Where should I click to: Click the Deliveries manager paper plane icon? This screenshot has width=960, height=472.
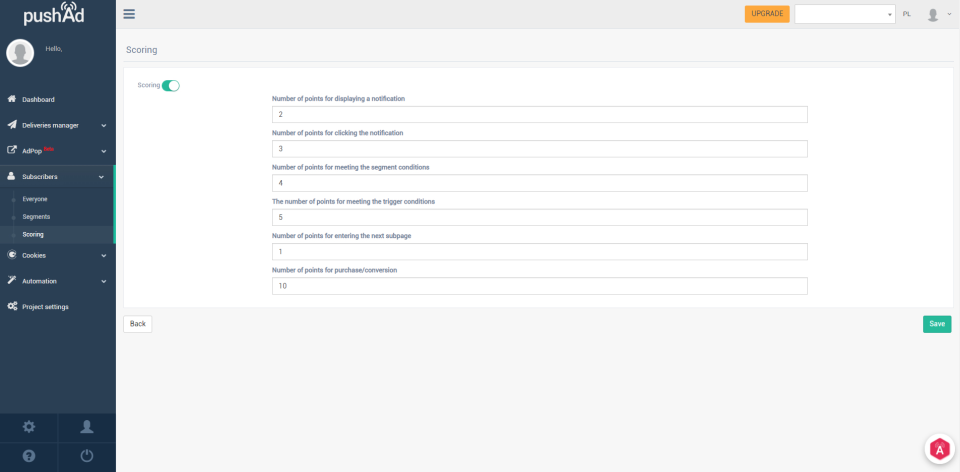coord(12,125)
